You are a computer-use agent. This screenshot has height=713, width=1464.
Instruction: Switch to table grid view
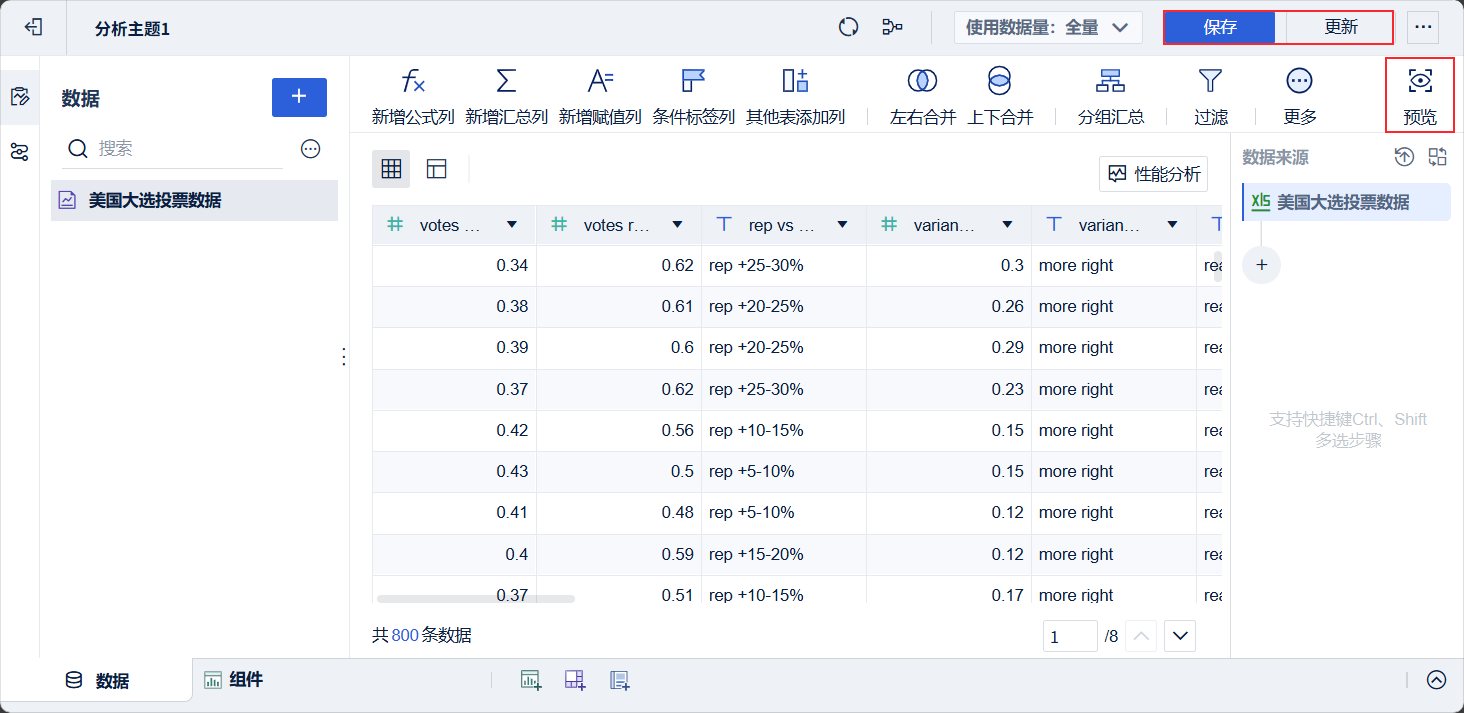point(391,169)
